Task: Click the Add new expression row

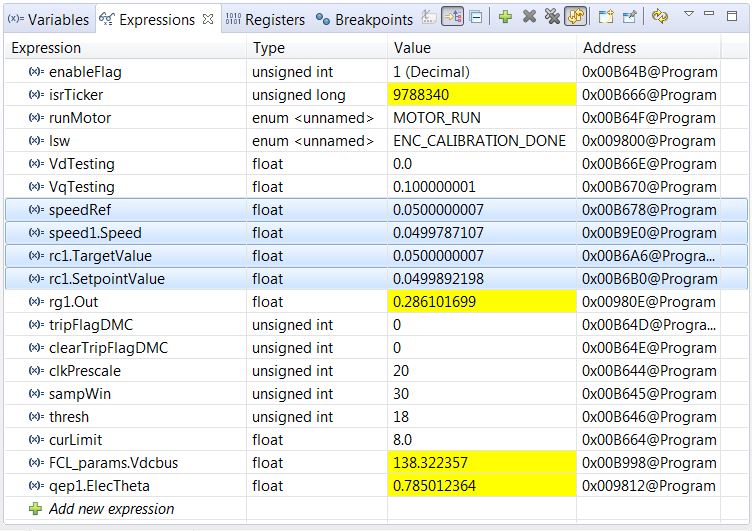Action: (x=111, y=508)
